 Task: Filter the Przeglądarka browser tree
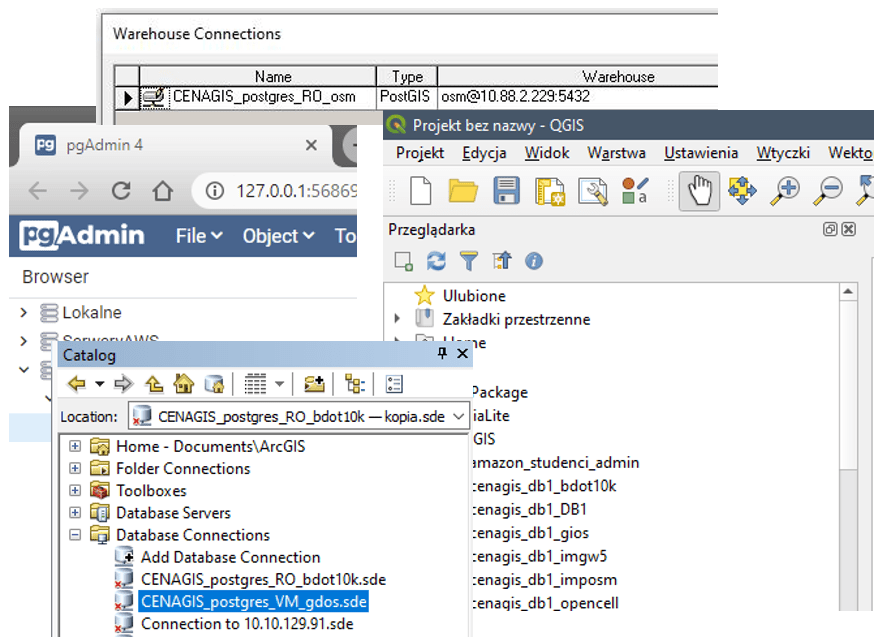(469, 261)
